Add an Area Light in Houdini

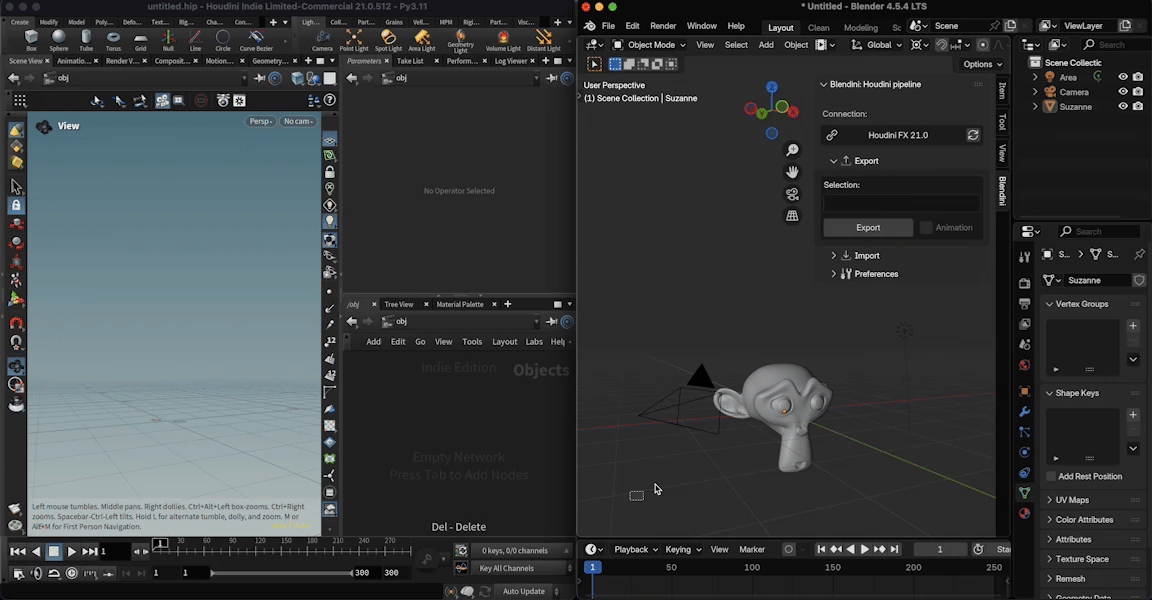pyautogui.click(x=422, y=40)
